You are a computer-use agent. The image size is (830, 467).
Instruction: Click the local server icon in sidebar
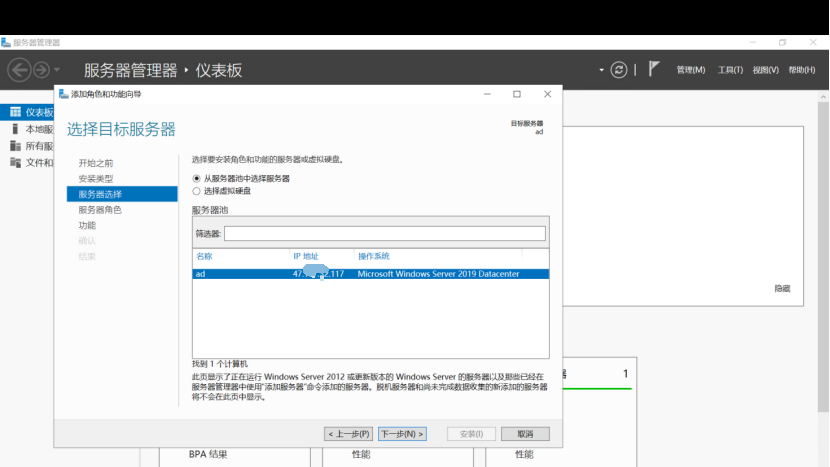[15, 129]
